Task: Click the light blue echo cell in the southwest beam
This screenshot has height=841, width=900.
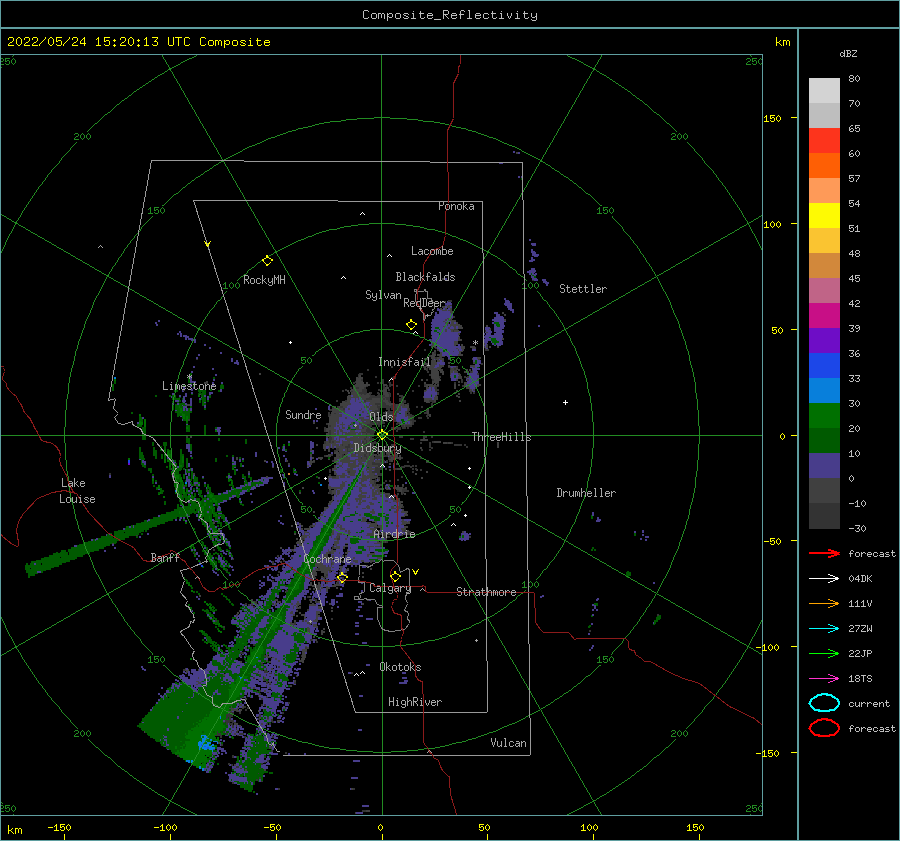Action: [205, 743]
